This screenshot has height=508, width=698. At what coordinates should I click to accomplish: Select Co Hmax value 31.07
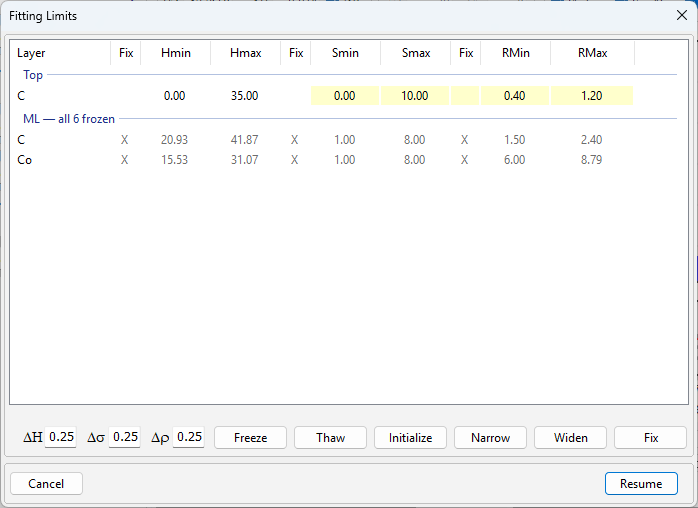(244, 160)
